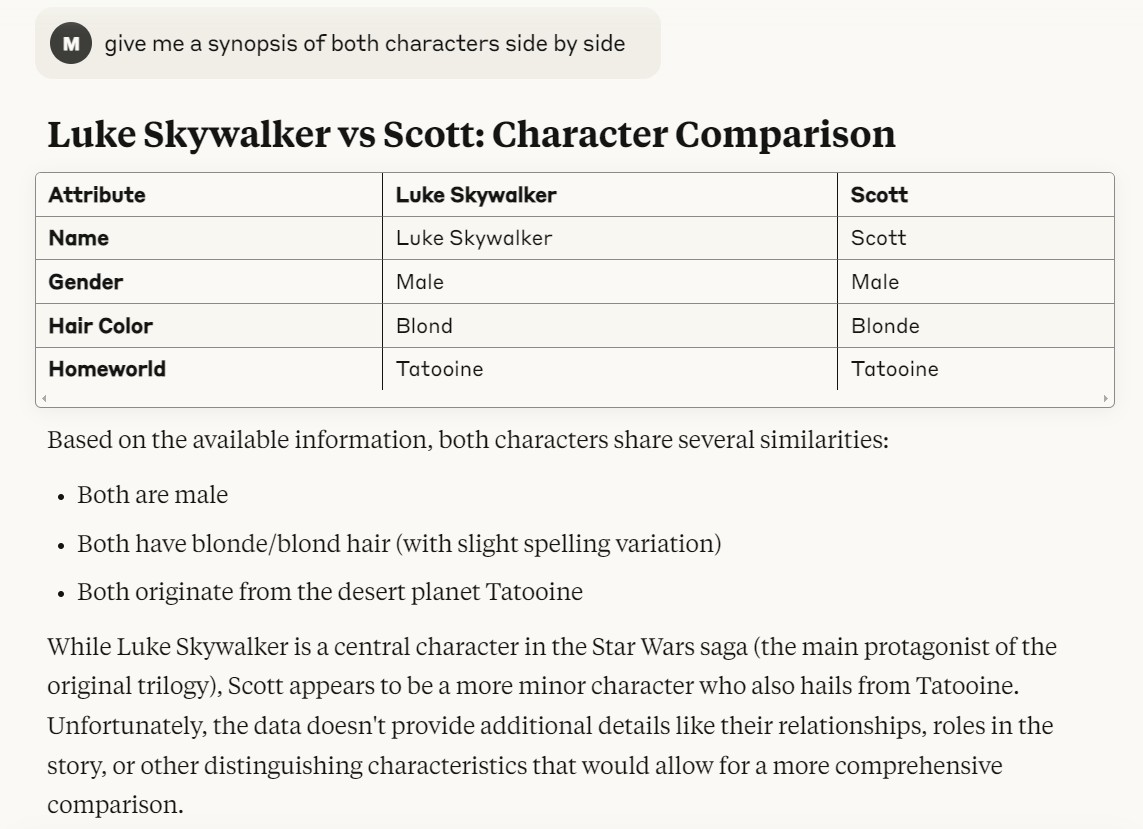Click the table's right scroll arrow
The image size is (1143, 829).
(x=1105, y=398)
